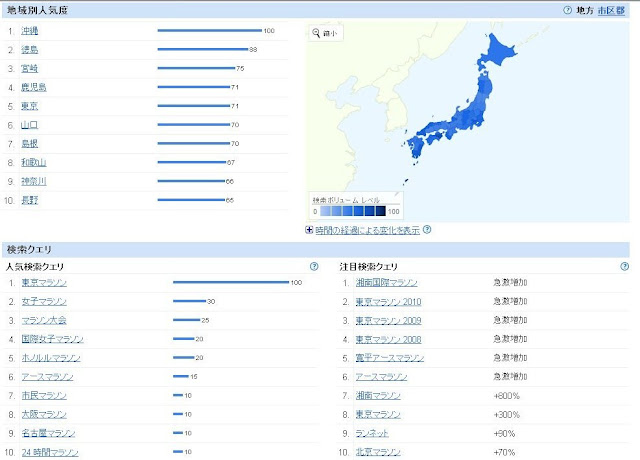Viewport: 640px width, 460px height.
Task: Open 東京マラソン with +300% in 注目検索クエリ
Action: [378, 414]
